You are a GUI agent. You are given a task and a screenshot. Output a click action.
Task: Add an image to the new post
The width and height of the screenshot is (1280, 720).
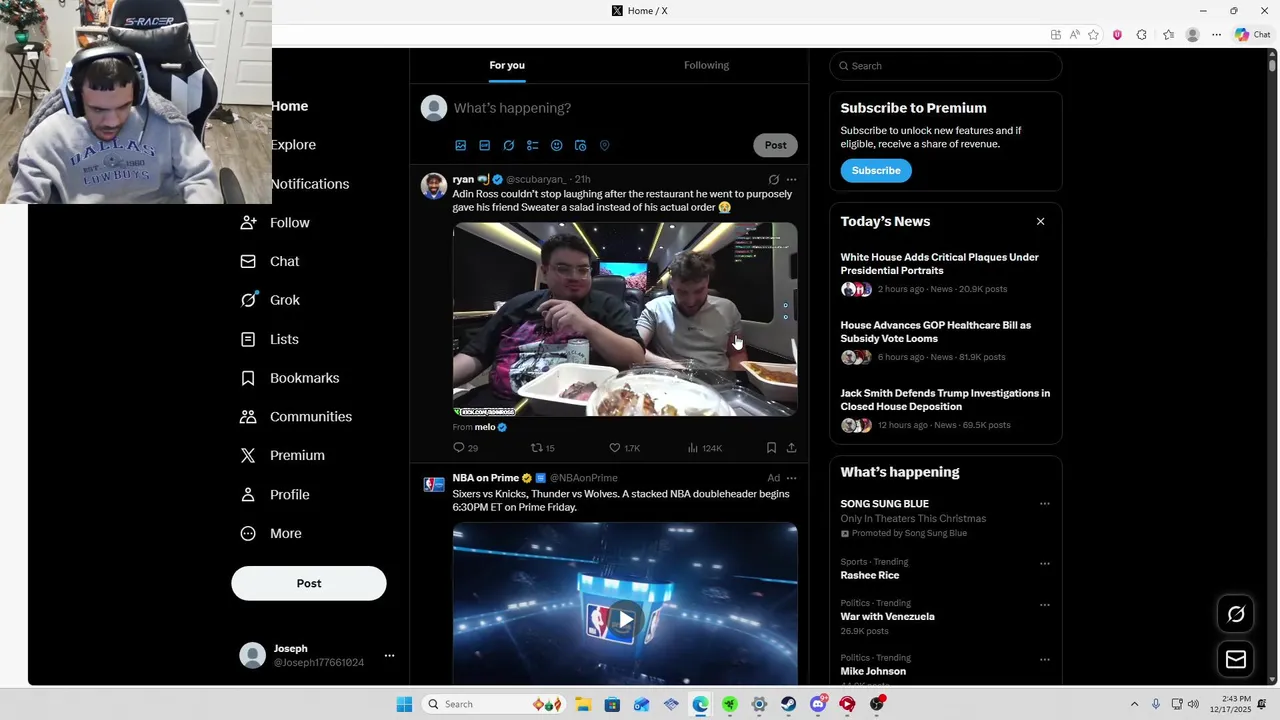coord(461,145)
